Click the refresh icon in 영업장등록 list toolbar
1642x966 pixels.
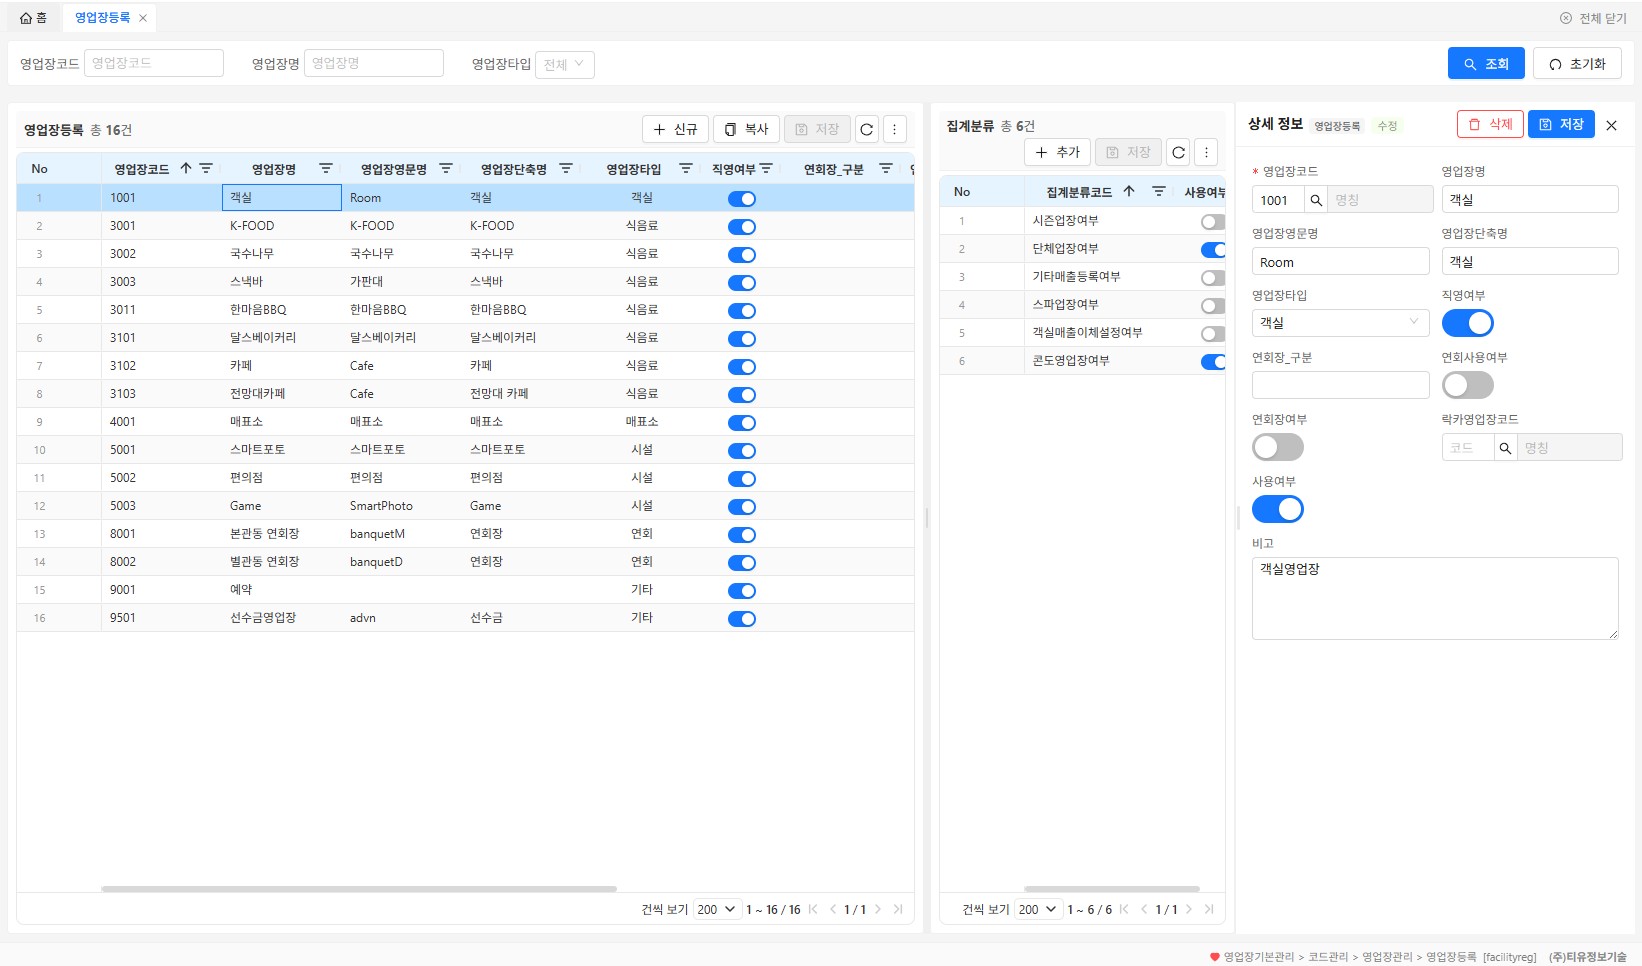pos(867,129)
